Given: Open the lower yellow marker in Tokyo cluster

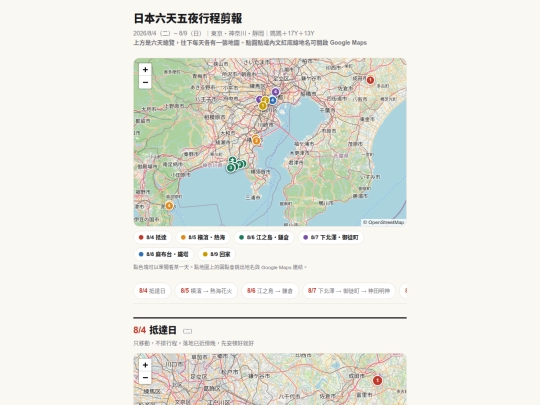Looking at the screenshot, I should [x=262, y=106].
